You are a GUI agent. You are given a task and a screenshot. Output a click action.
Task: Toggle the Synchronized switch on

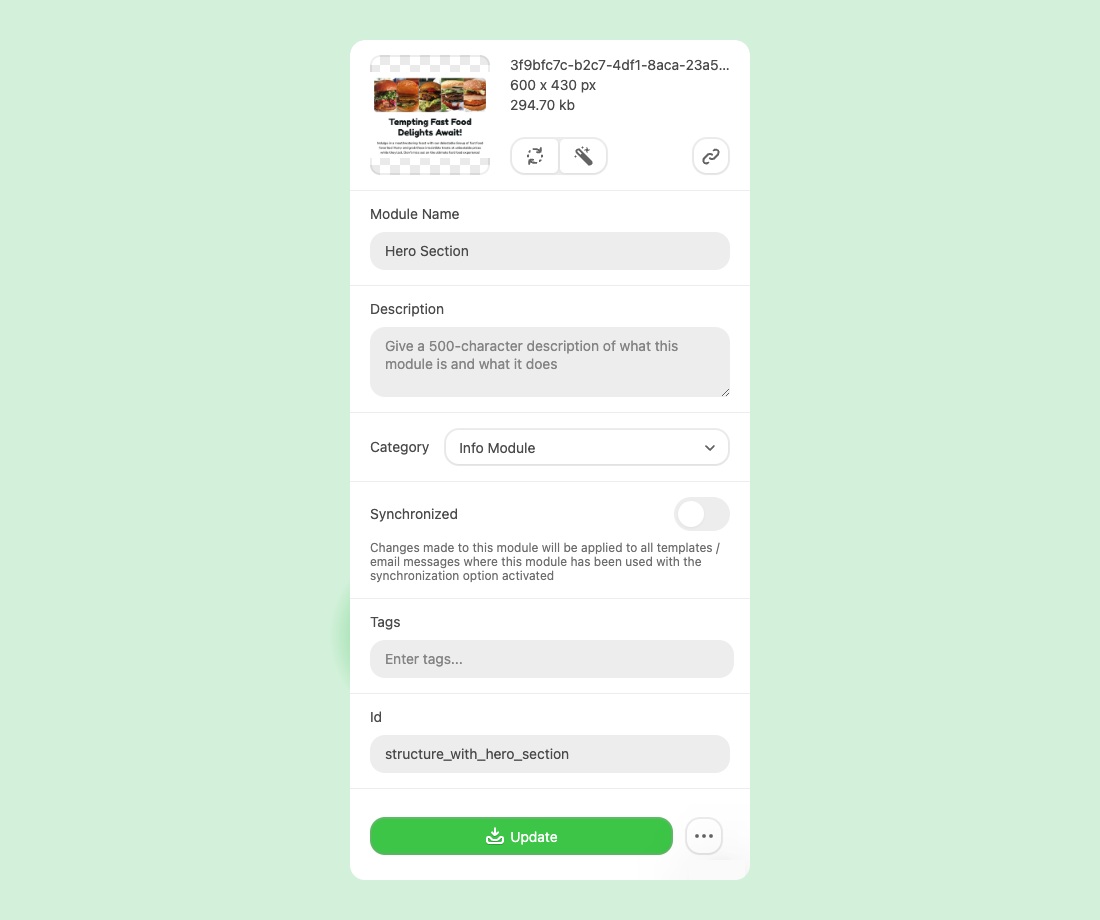tap(702, 514)
